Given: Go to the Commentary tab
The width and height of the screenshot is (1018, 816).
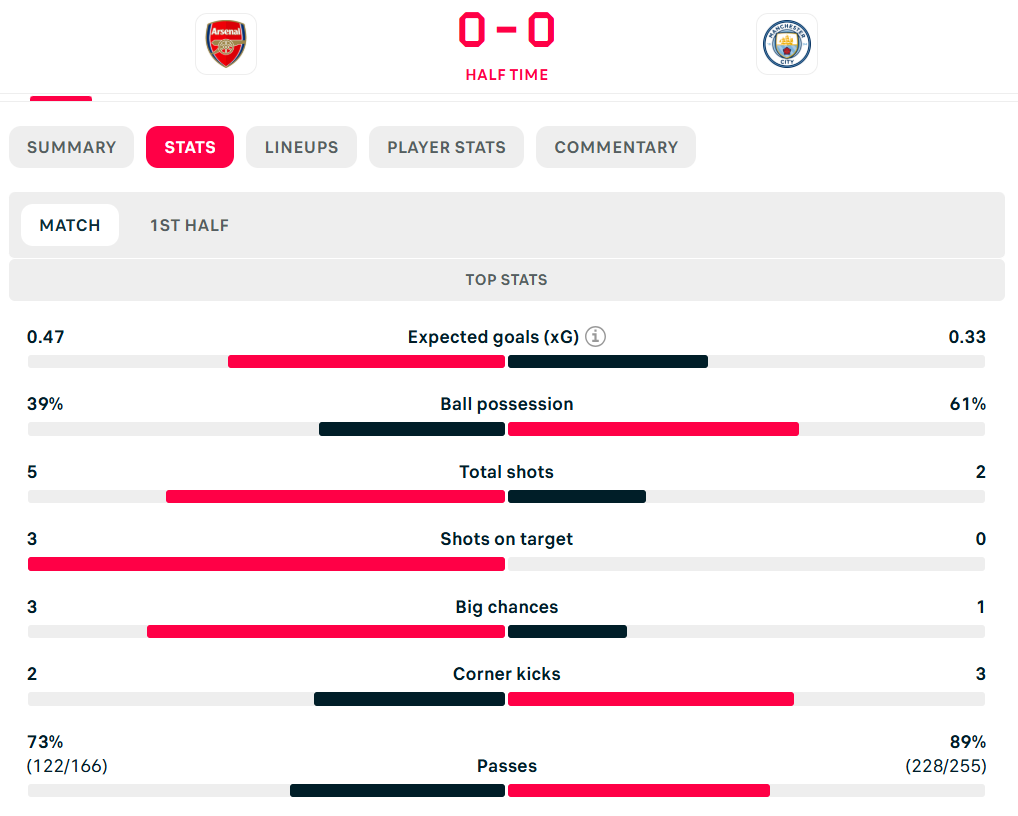Looking at the screenshot, I should pyautogui.click(x=616, y=147).
